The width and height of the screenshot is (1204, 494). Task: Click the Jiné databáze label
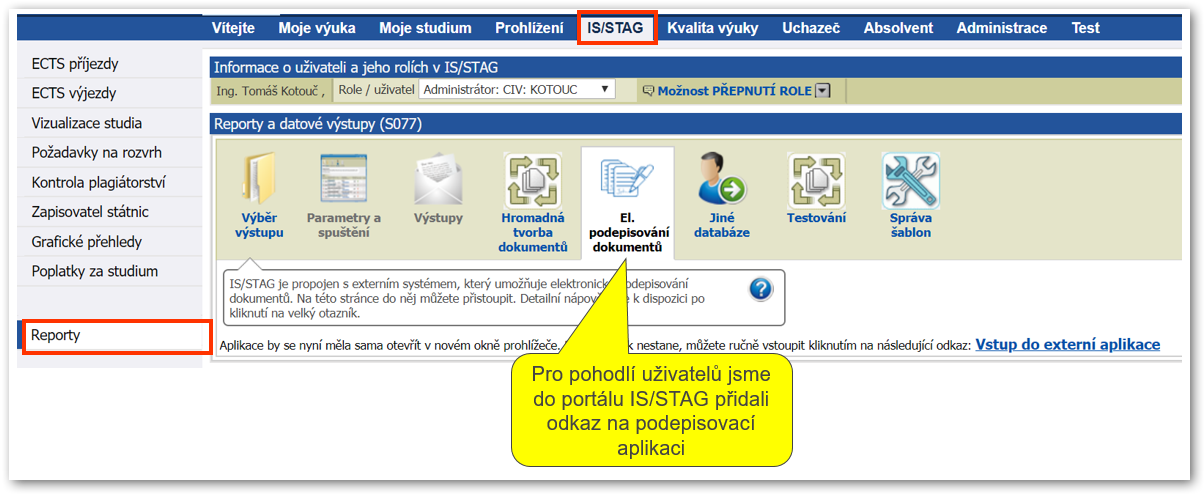coord(722,225)
